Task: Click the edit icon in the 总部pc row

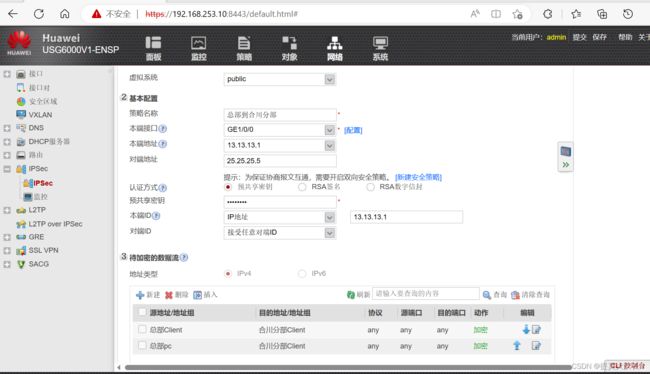Action: pyautogui.click(x=536, y=345)
